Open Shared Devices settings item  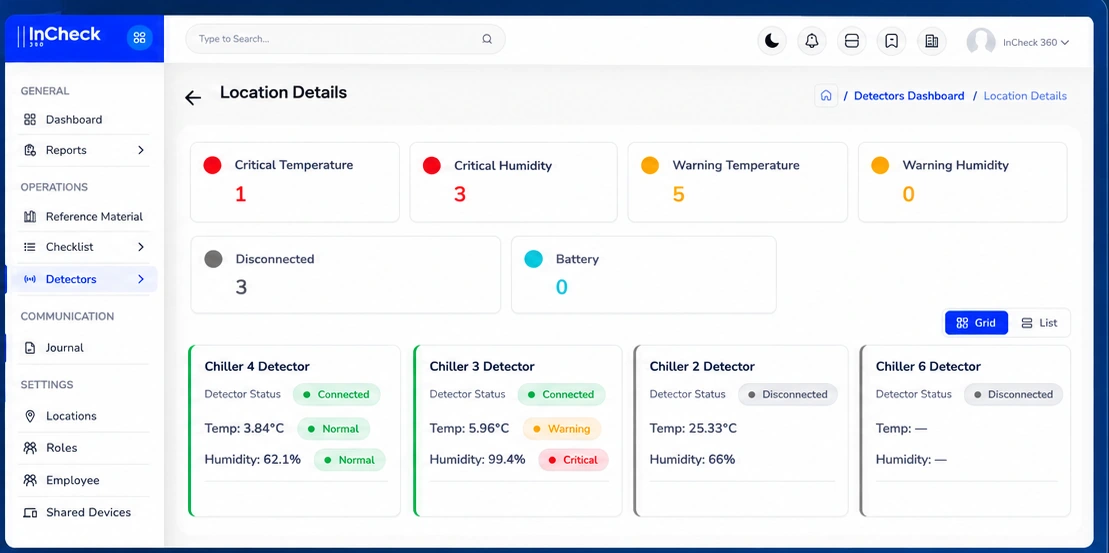[x=85, y=512]
